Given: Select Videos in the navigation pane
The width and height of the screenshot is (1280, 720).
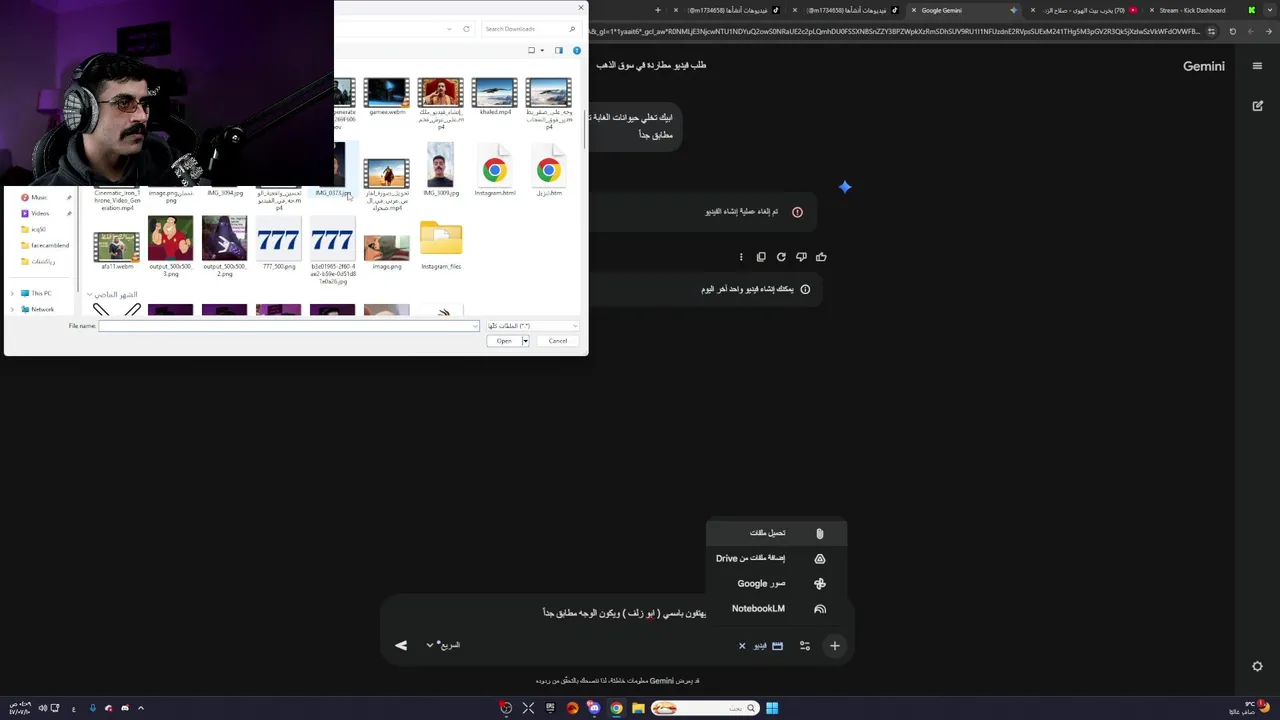Looking at the screenshot, I should click(40, 213).
